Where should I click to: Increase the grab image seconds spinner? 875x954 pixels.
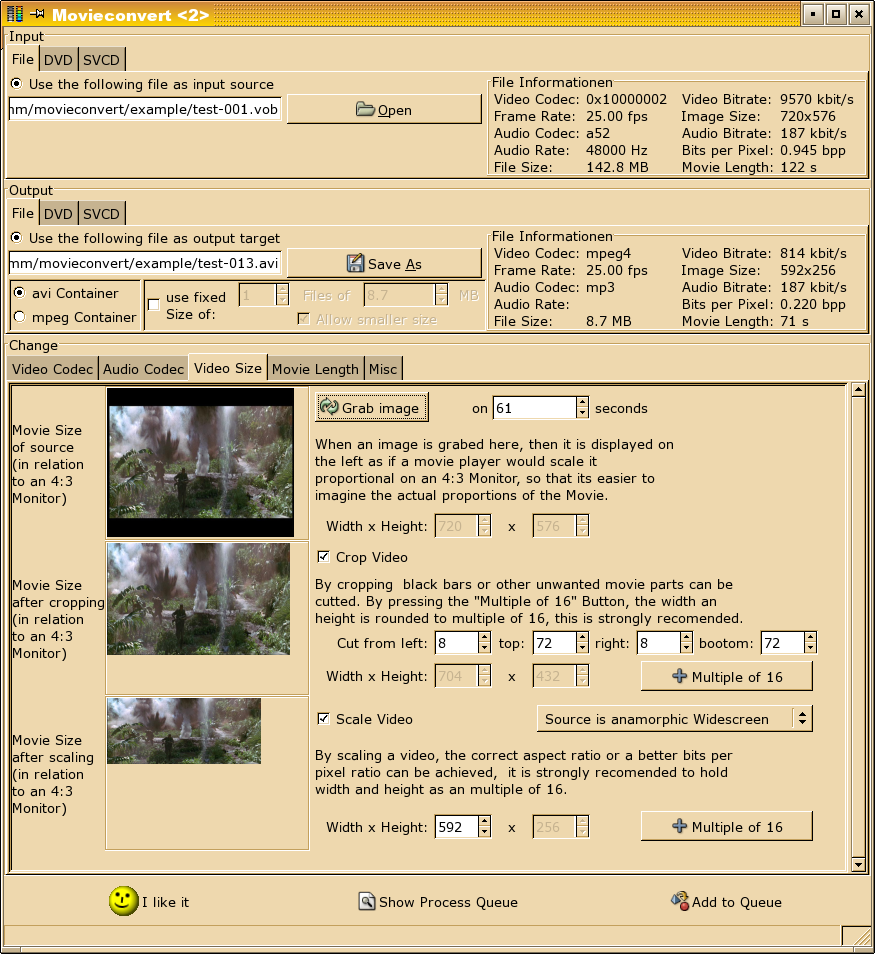pyautogui.click(x=582, y=403)
